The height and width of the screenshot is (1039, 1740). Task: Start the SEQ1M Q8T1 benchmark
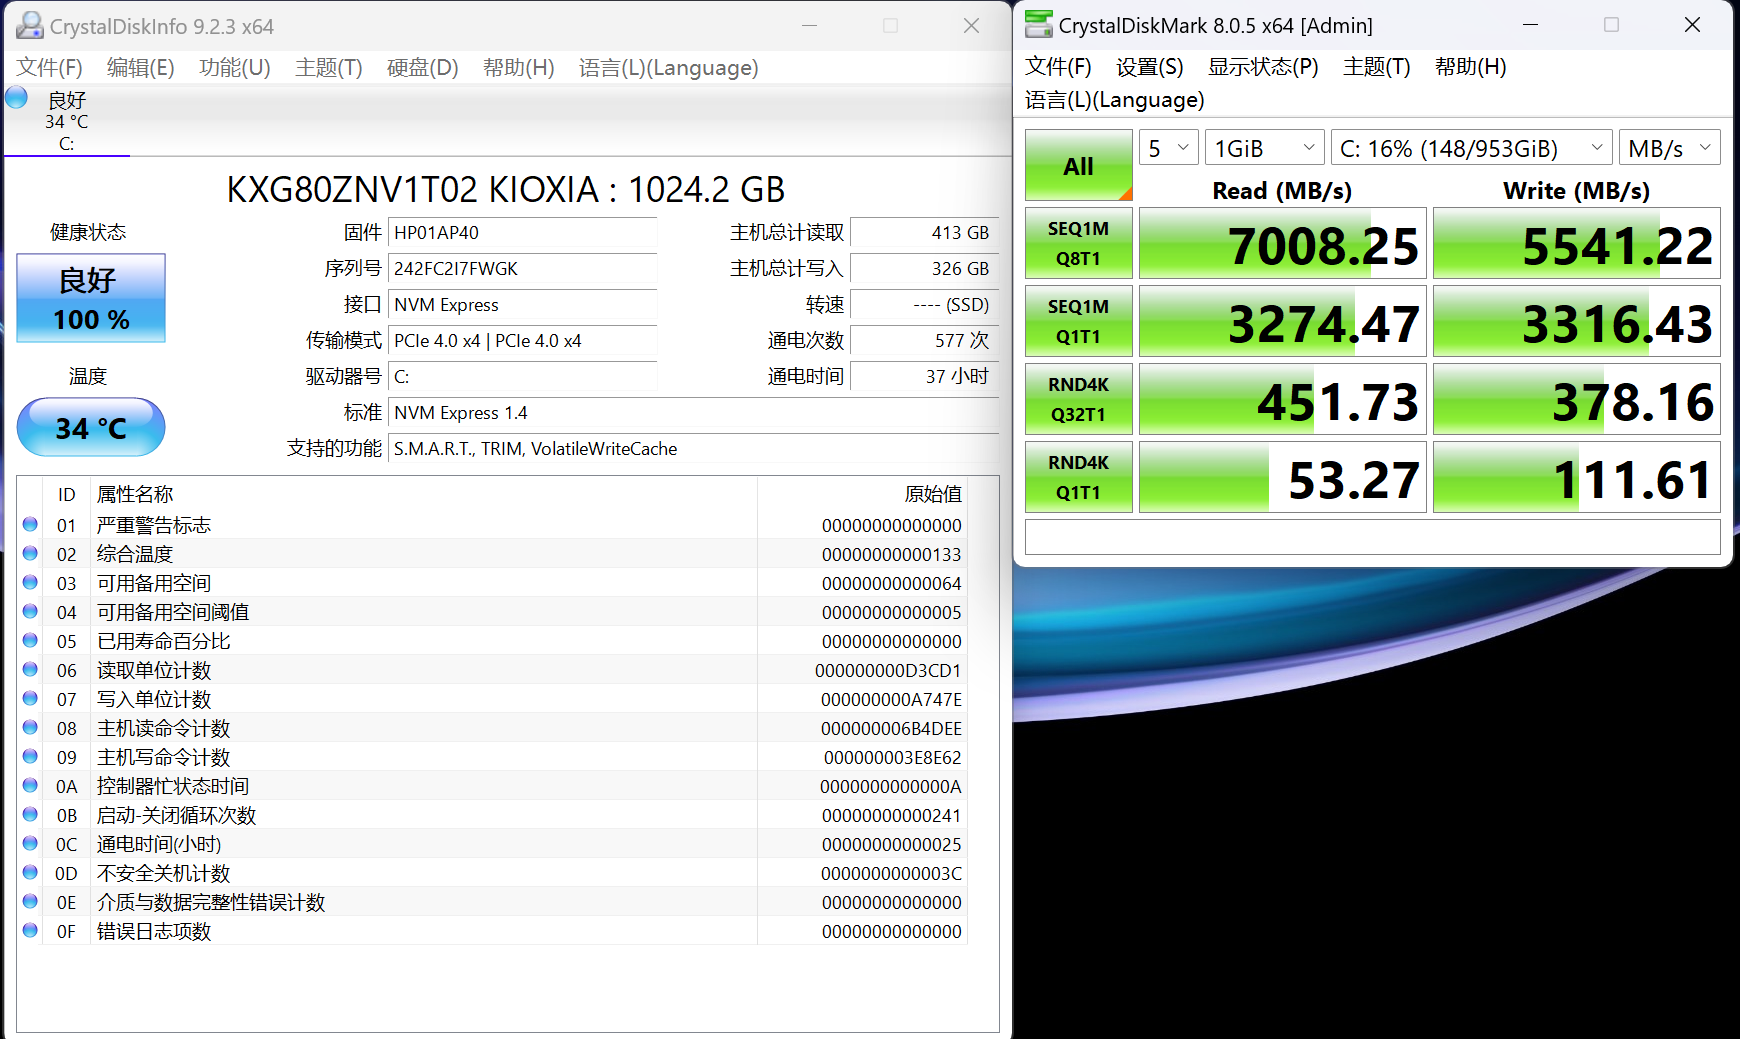[x=1079, y=243]
